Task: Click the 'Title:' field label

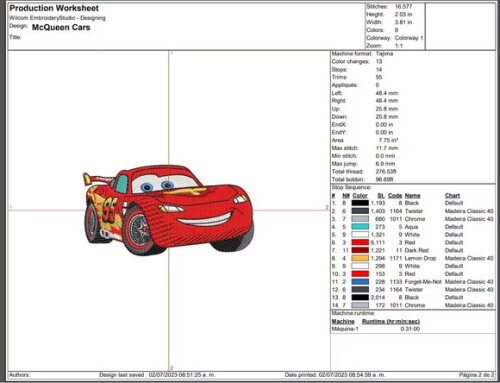Action: click(15, 37)
